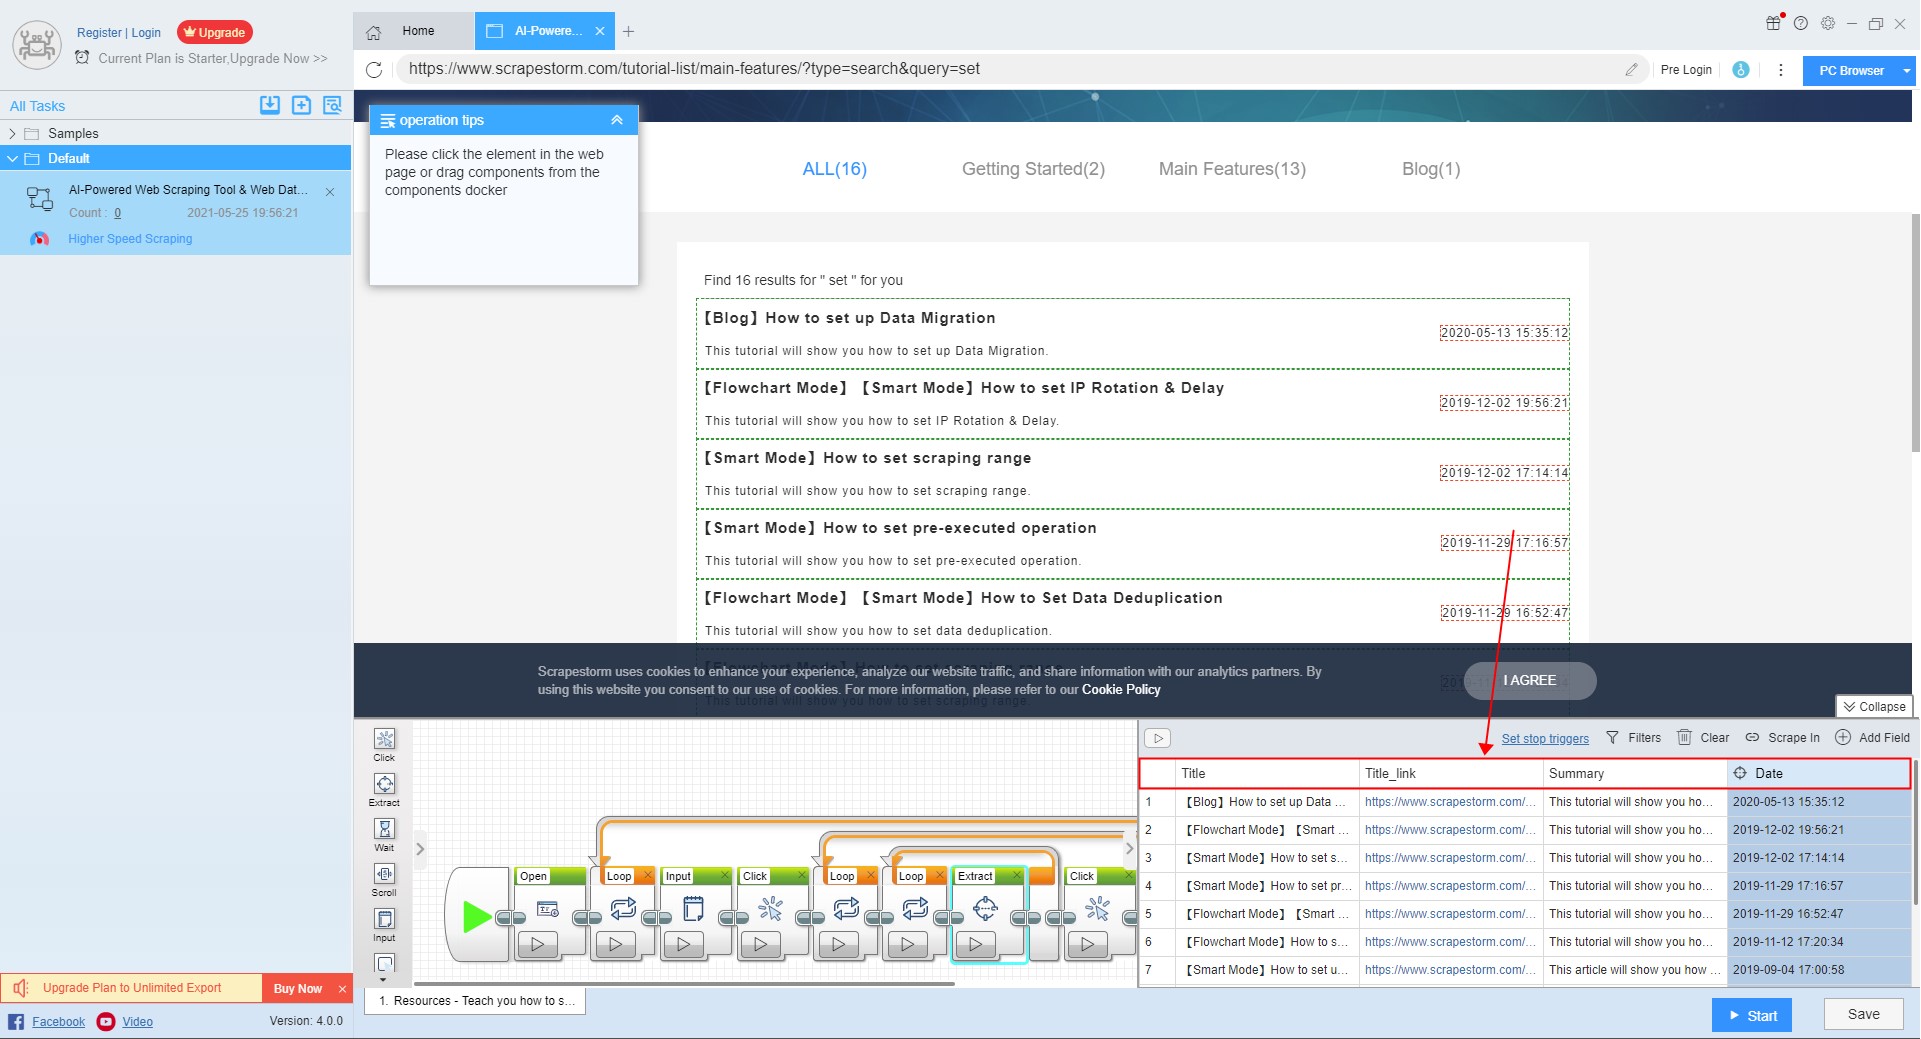Accept cookies with I AGREE button
This screenshot has height=1039, width=1921.
(x=1530, y=681)
